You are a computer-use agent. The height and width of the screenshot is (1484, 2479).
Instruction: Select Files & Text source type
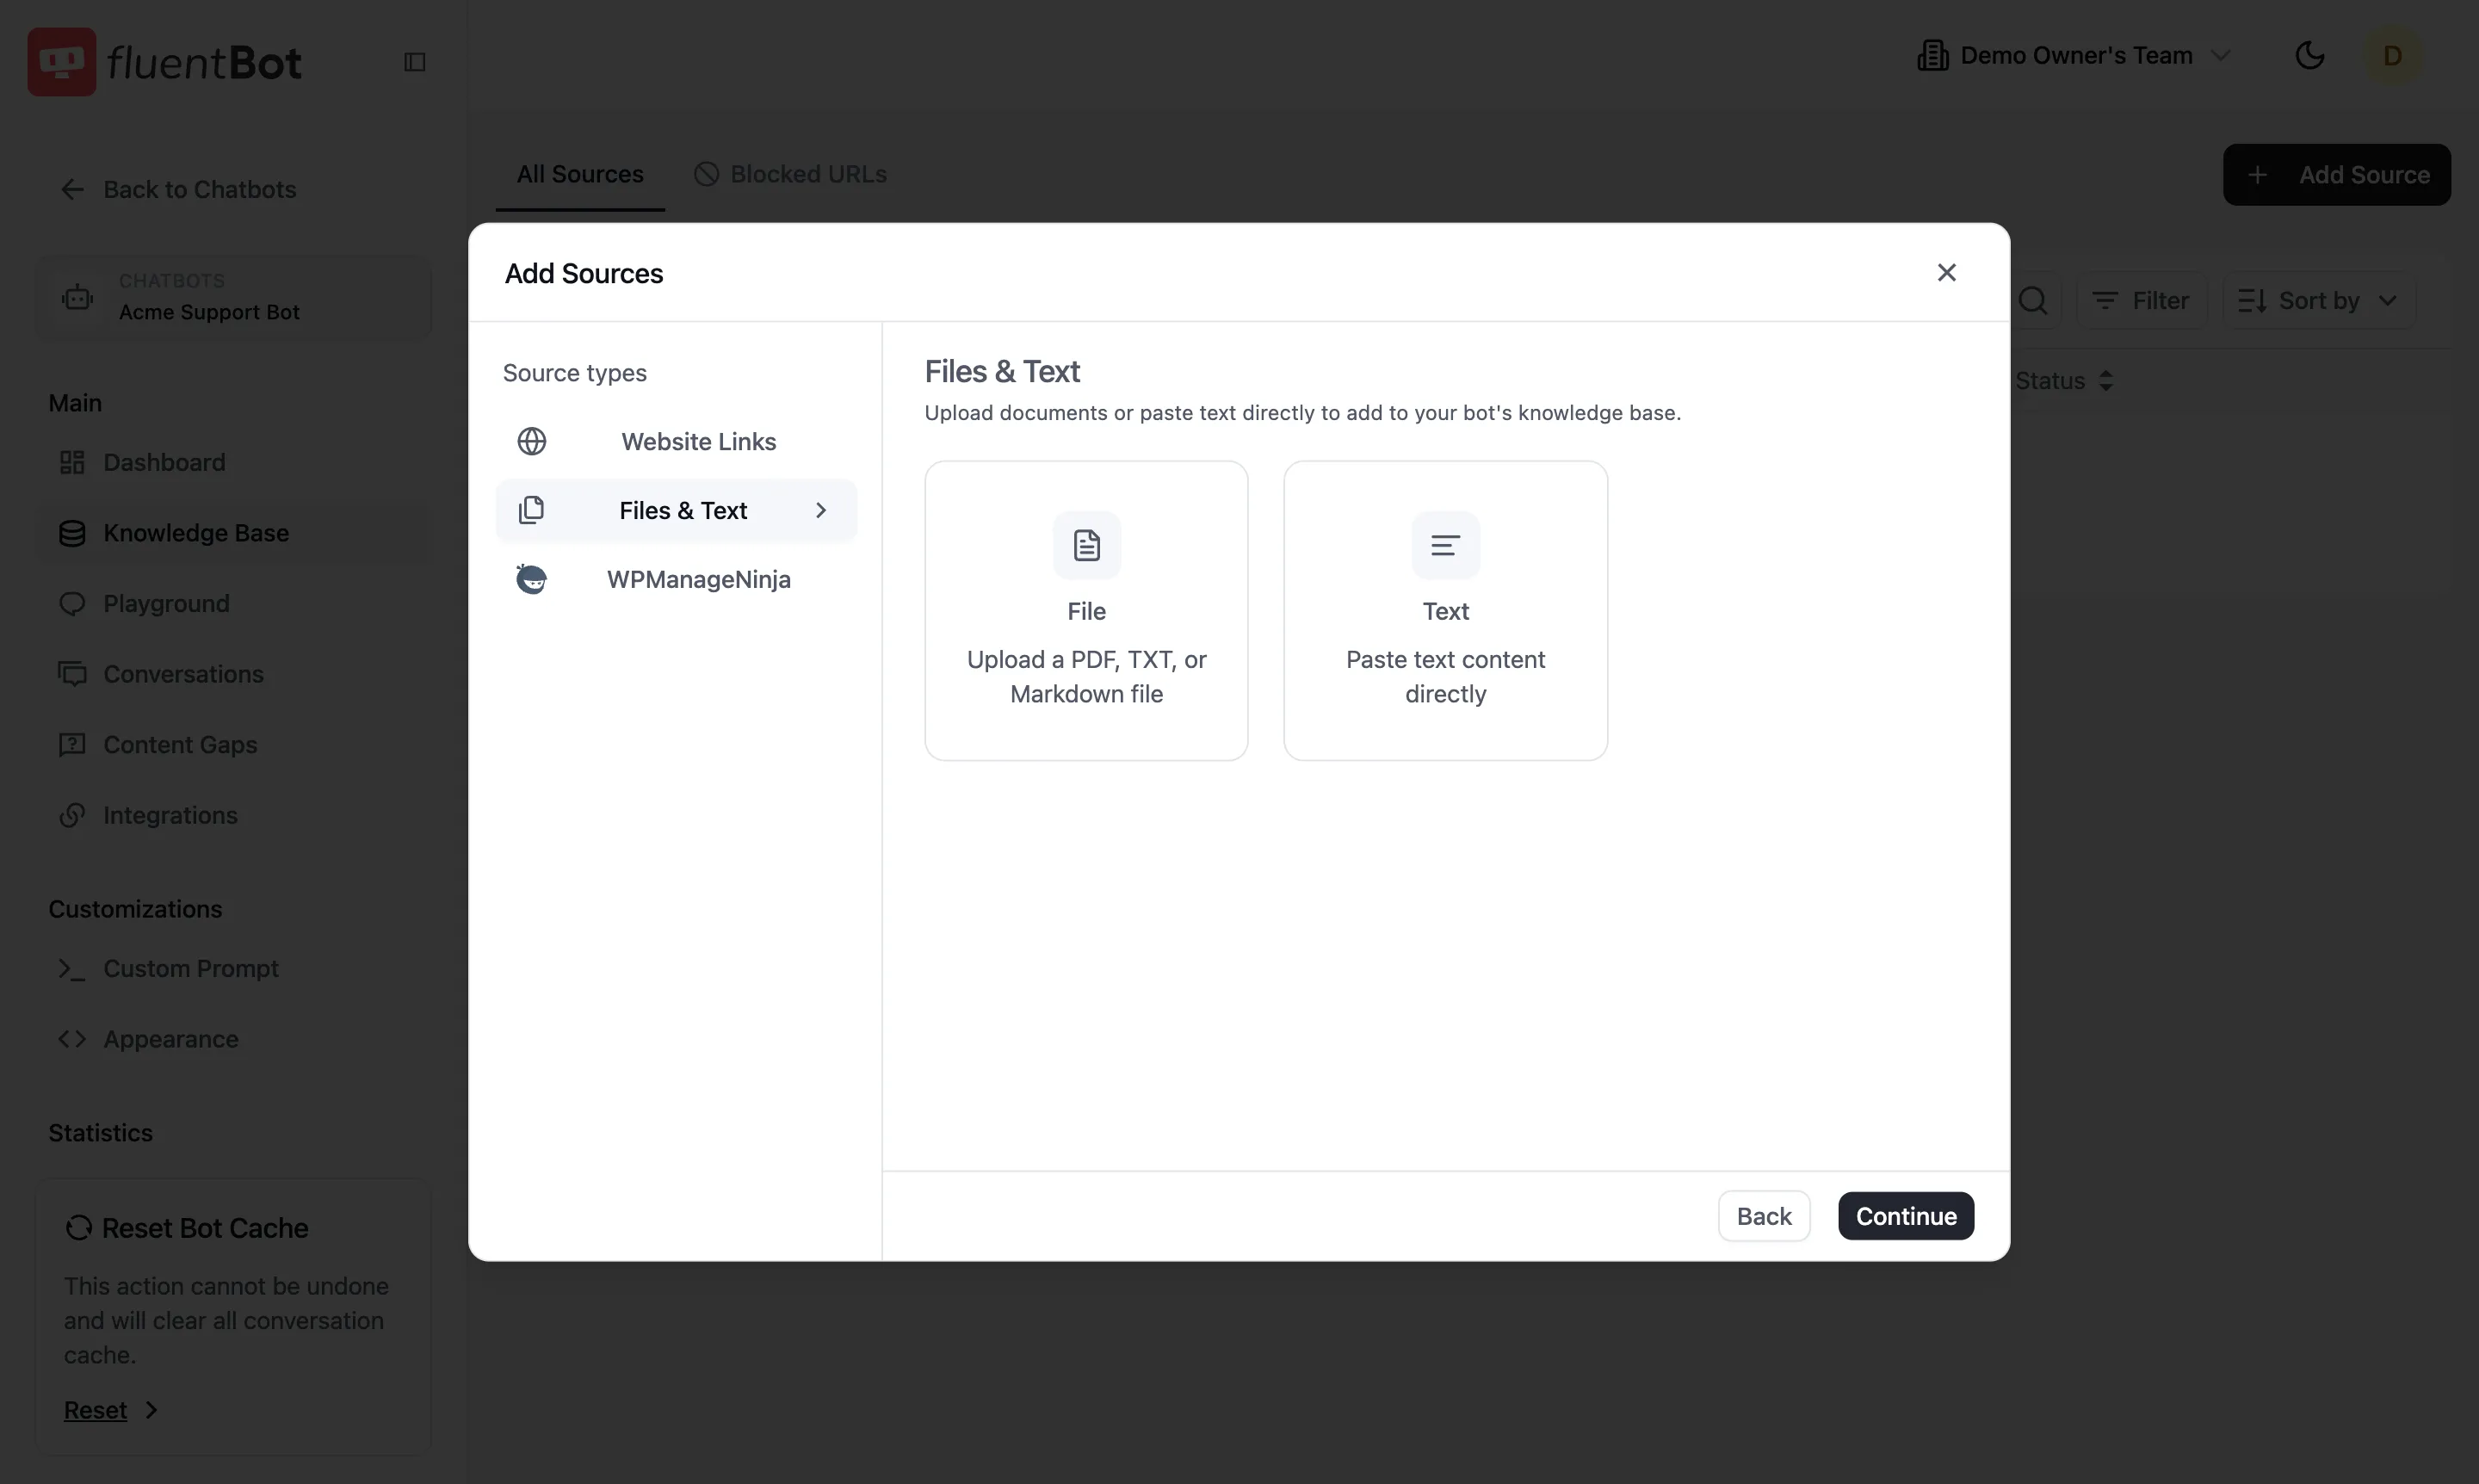click(x=676, y=510)
